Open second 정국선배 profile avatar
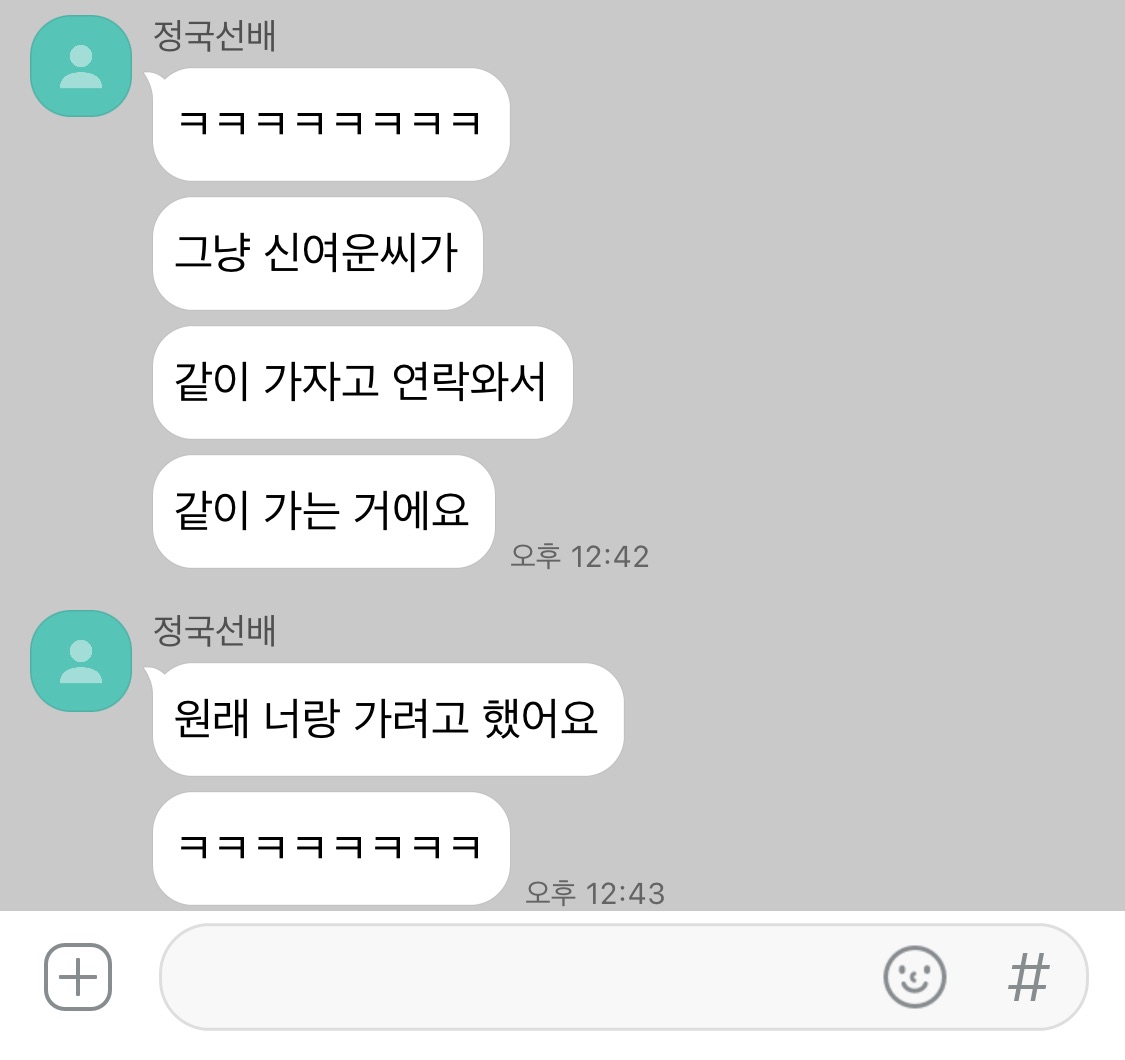This screenshot has width=1125, height=1060. (x=81, y=661)
